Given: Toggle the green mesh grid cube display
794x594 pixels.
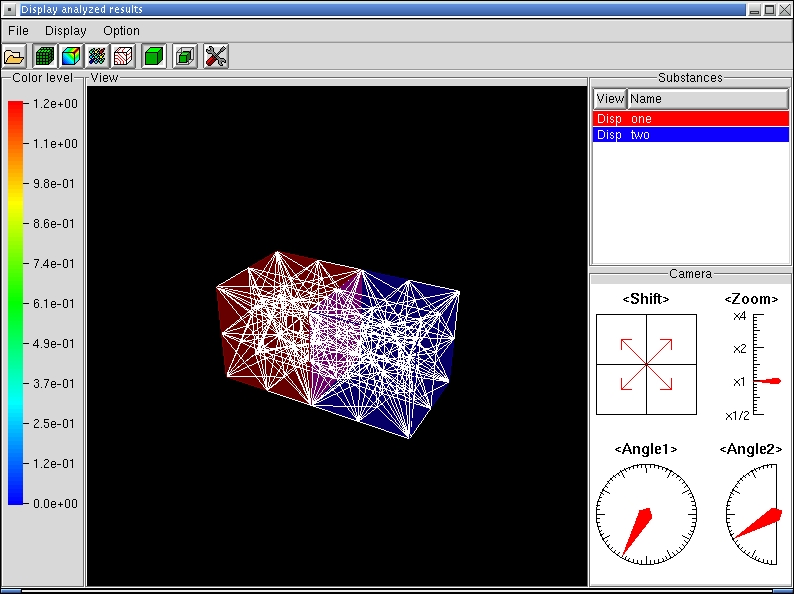Looking at the screenshot, I should (x=45, y=56).
